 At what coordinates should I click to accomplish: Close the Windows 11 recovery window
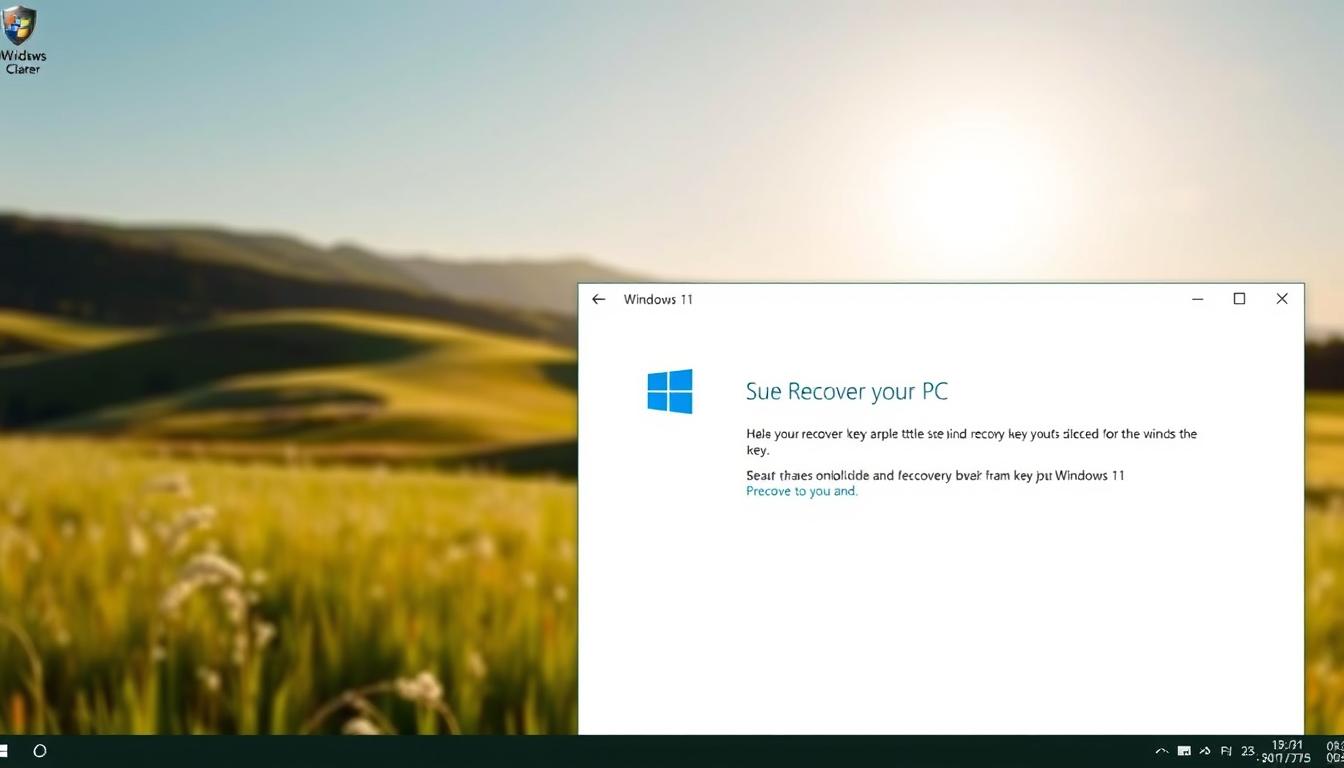coord(1282,299)
